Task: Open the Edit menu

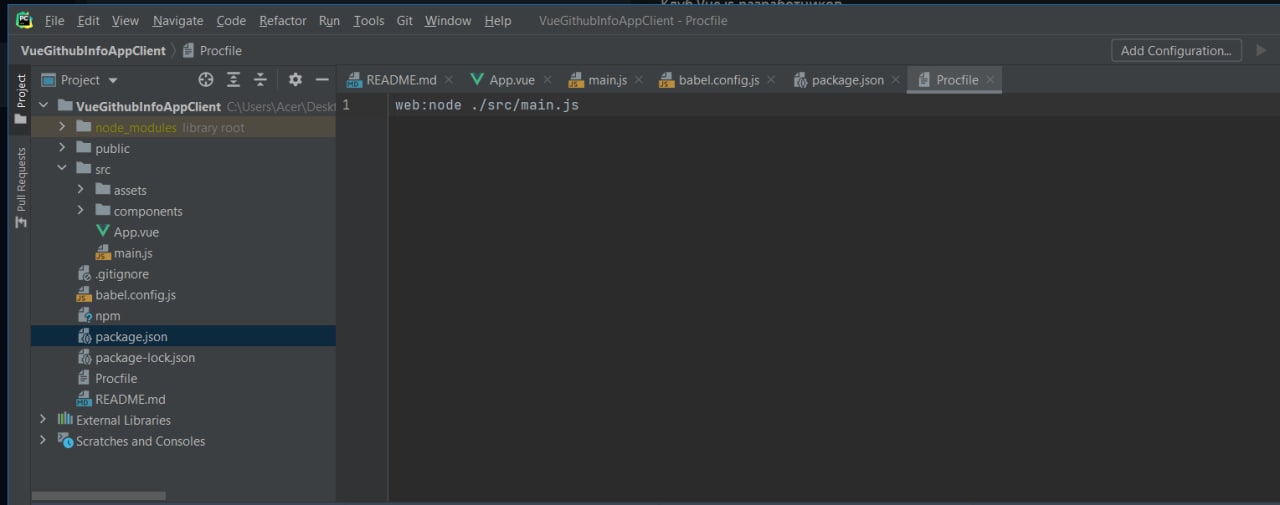Action: [x=88, y=21]
